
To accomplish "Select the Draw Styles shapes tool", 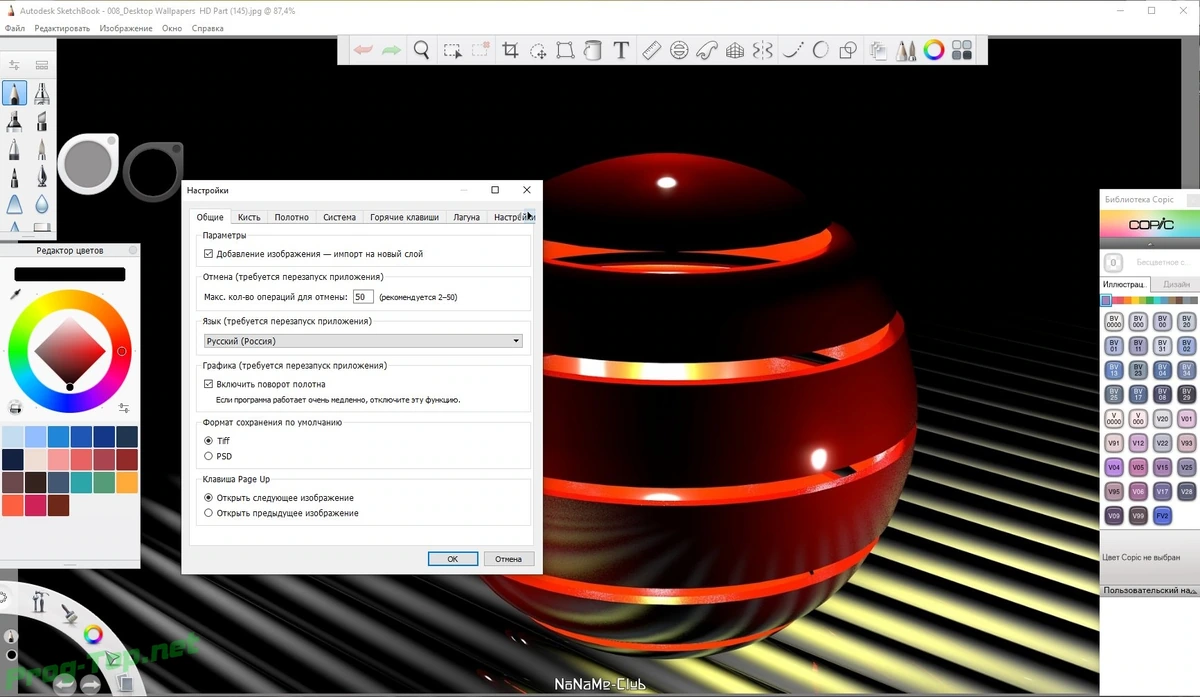I will pos(849,50).
